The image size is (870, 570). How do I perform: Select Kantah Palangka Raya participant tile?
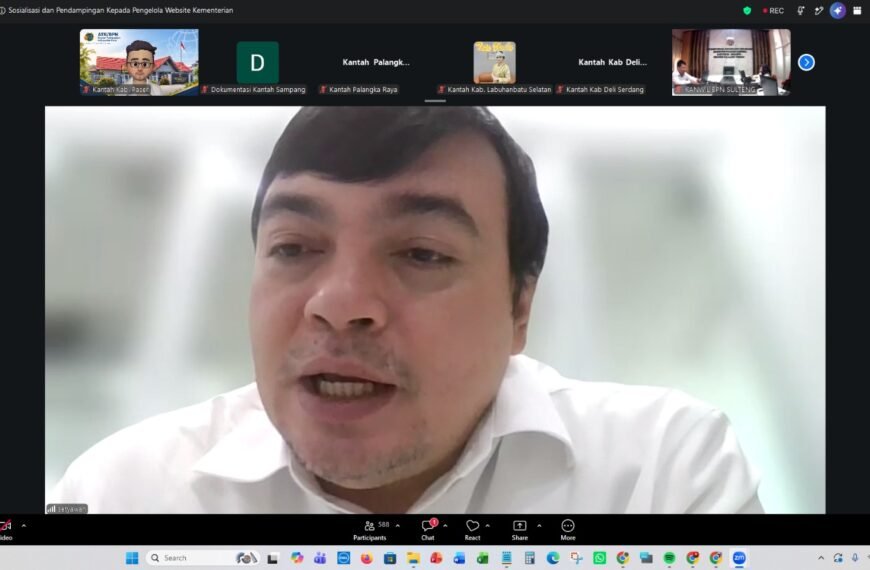pyautogui.click(x=376, y=62)
